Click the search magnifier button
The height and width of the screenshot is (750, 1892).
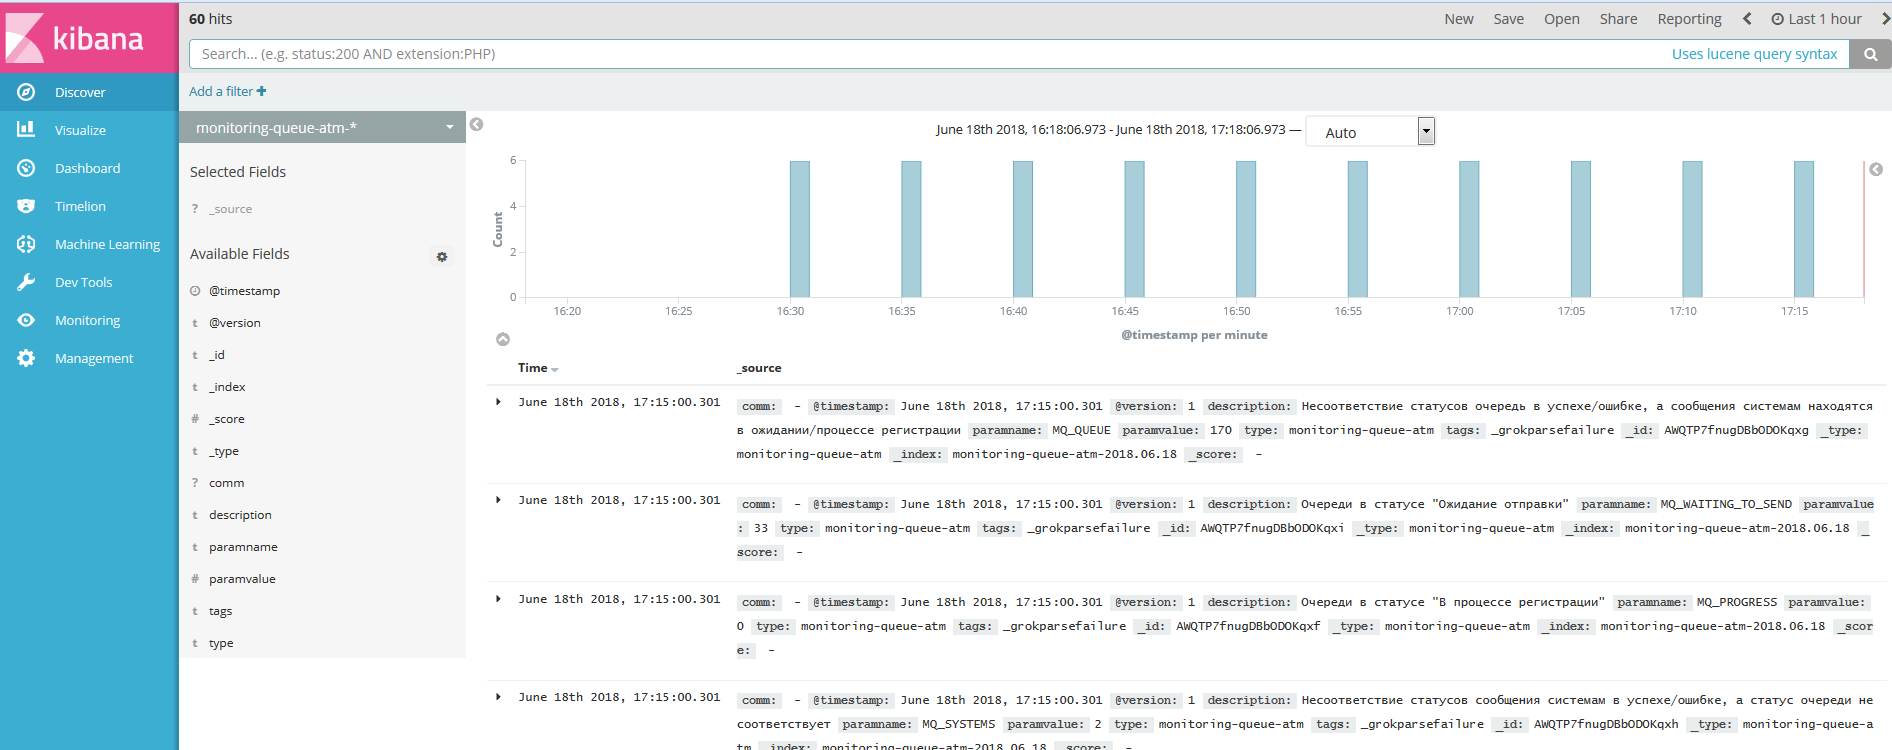coord(1870,54)
